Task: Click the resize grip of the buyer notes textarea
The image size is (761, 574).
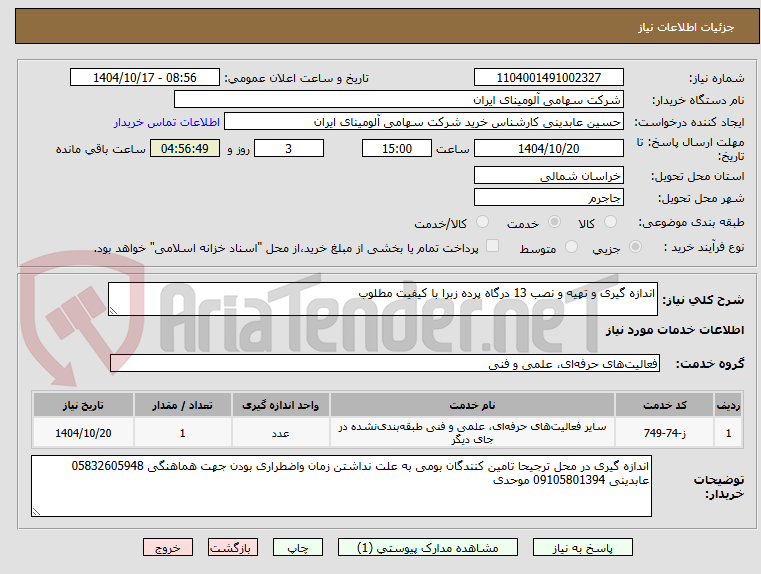Action: pos(36,511)
